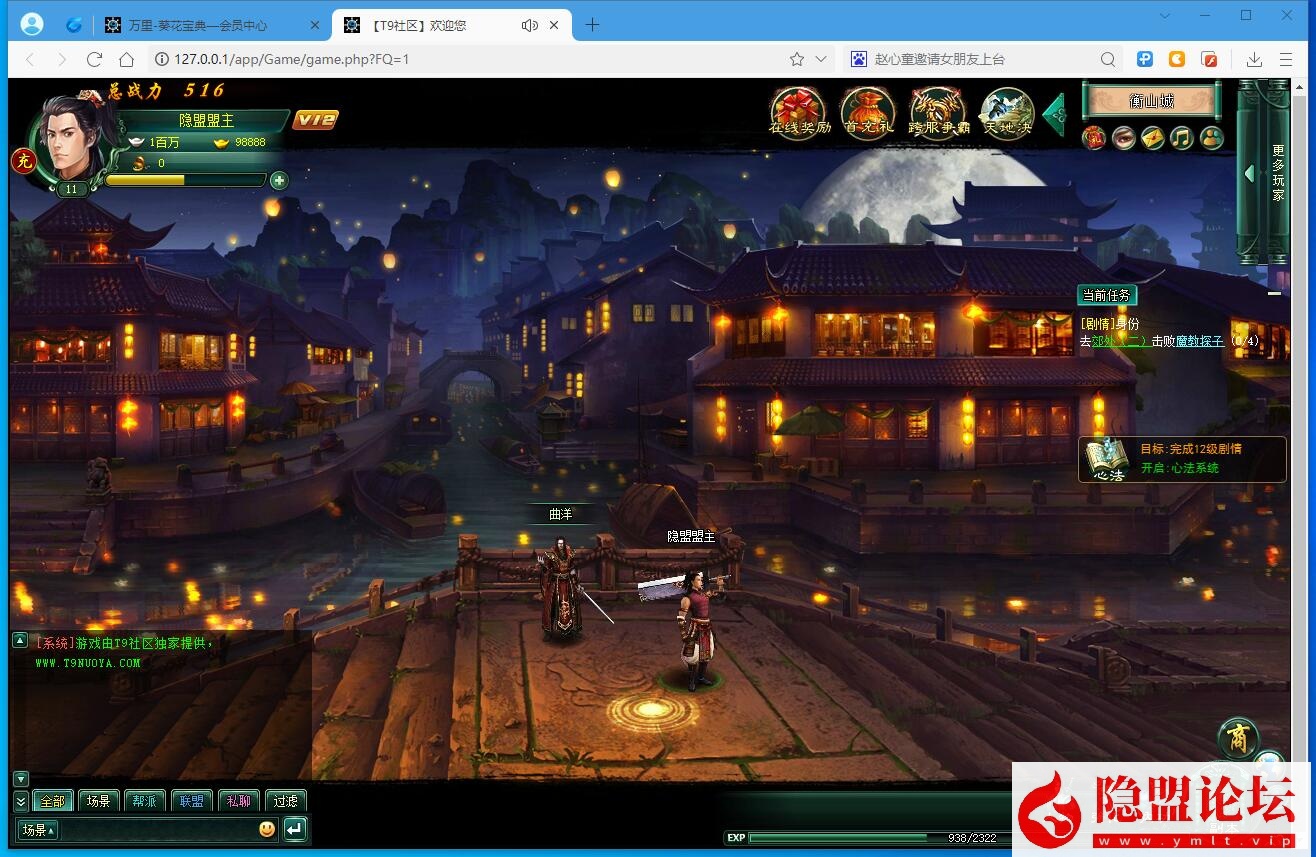1316x857 pixels.
Task: Switch to the 私聊 chat tab
Action: (x=238, y=801)
